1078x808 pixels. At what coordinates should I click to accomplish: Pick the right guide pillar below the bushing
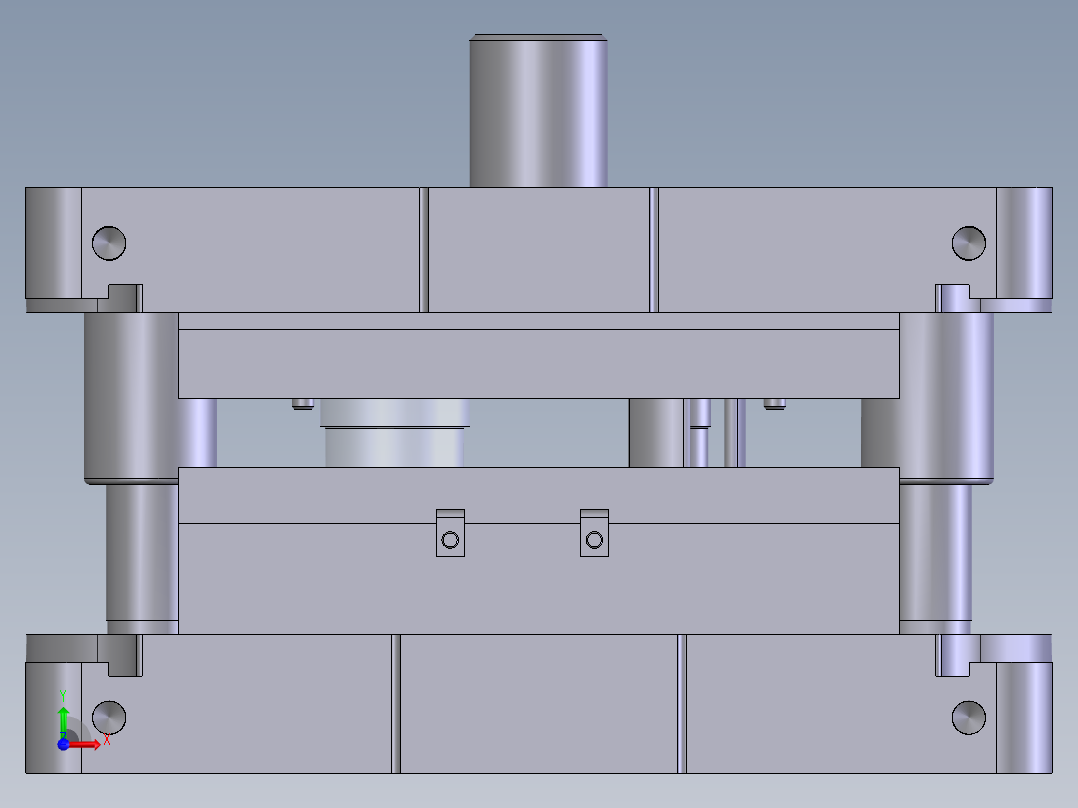[936, 555]
